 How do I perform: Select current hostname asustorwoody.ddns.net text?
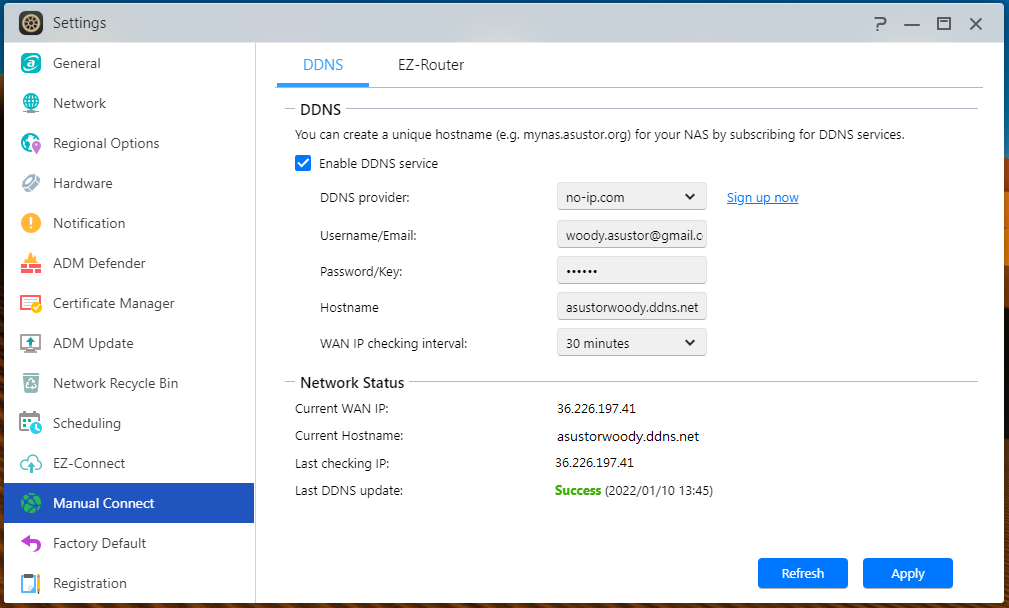pyautogui.click(x=627, y=436)
